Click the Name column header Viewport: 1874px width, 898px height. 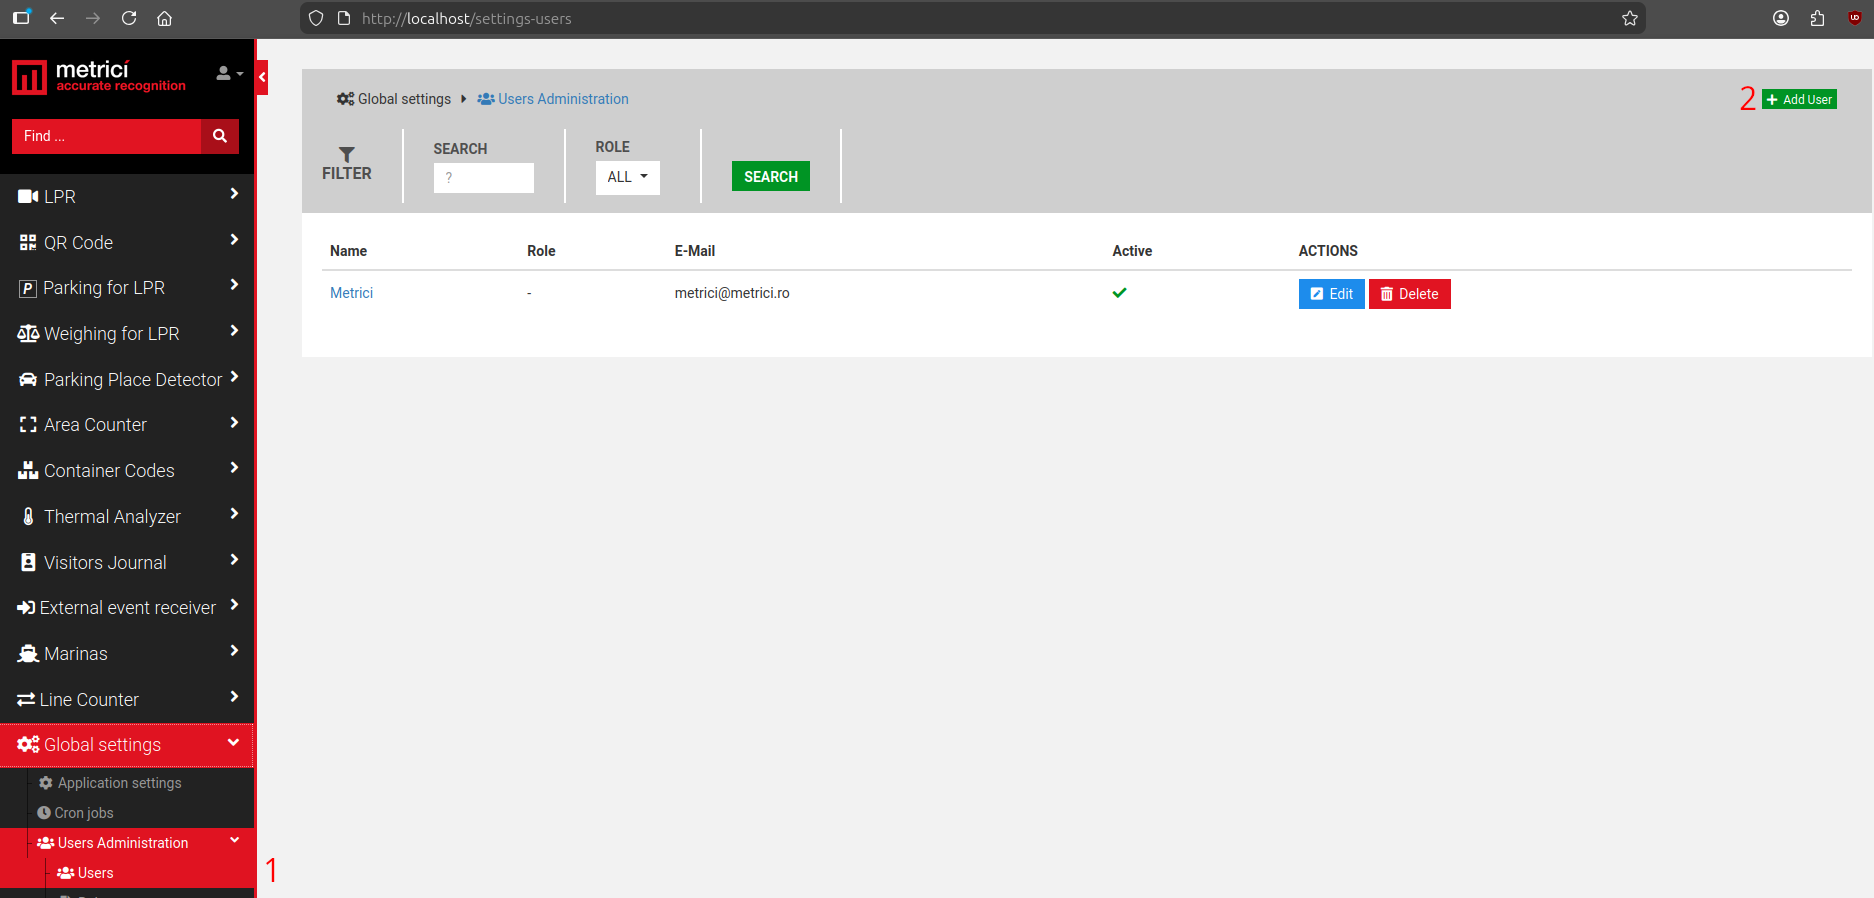pos(349,251)
